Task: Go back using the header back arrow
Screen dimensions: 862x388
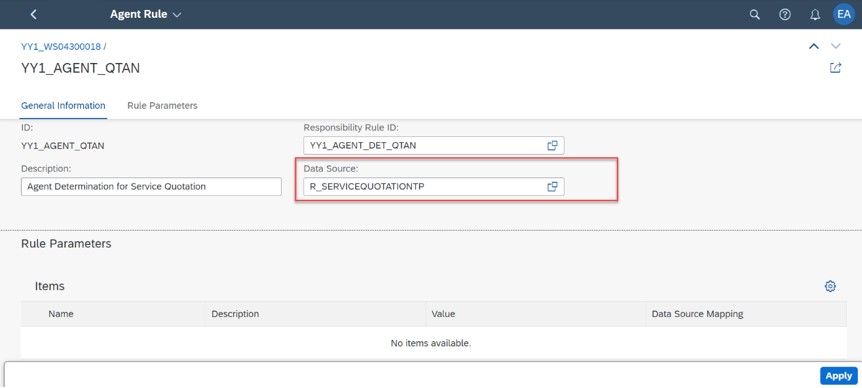Action: coord(34,14)
